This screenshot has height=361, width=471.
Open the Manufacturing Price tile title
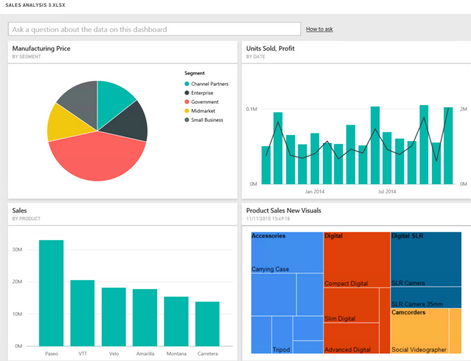[41, 48]
